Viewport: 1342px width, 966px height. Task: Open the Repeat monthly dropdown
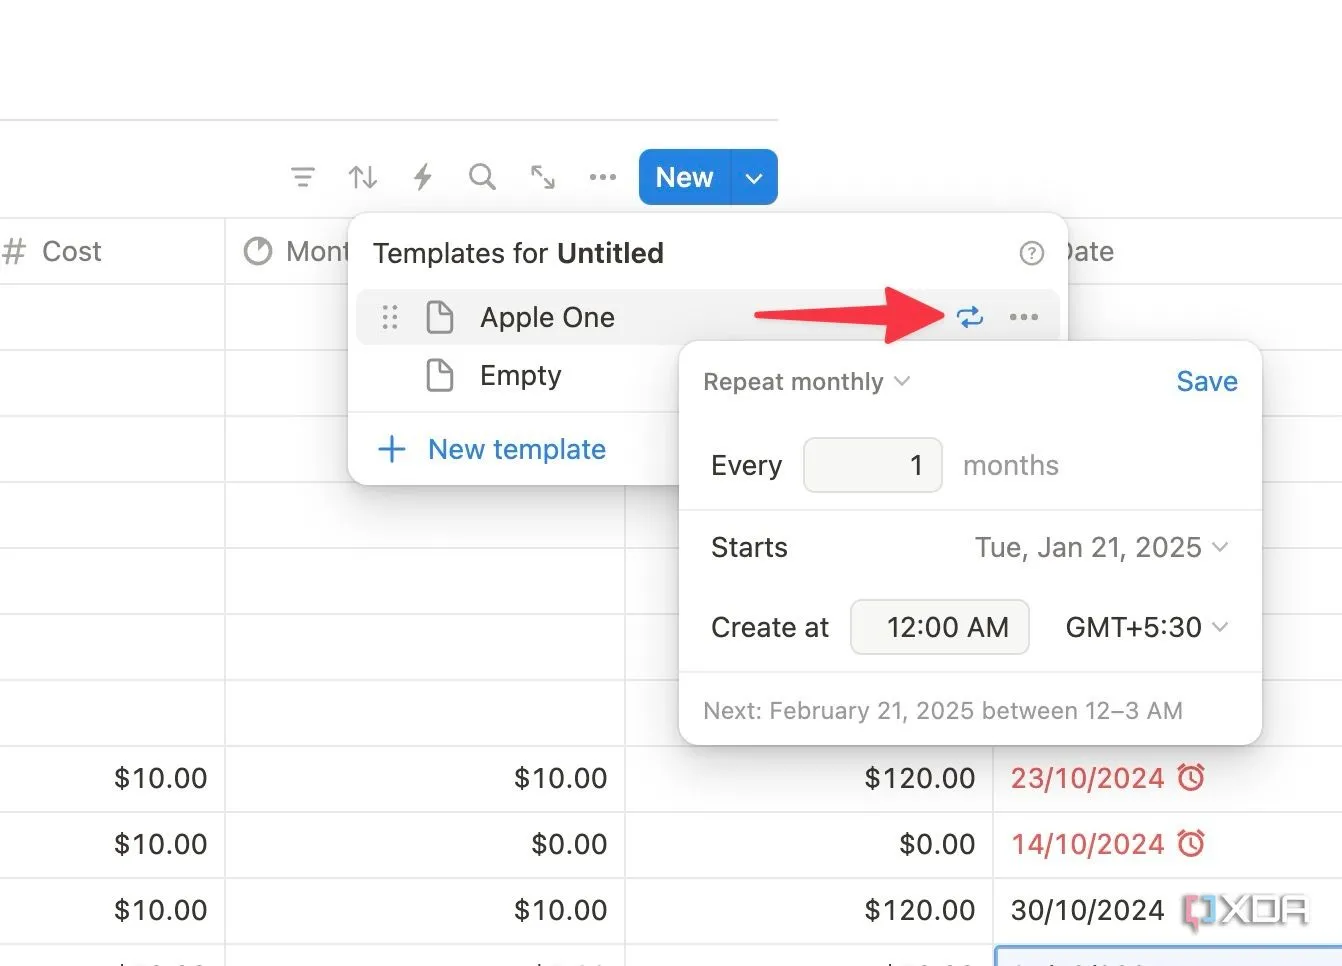(x=806, y=382)
